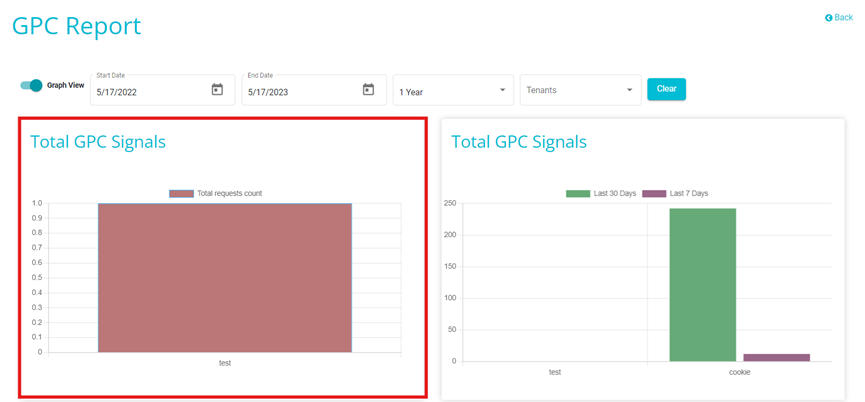The image size is (865, 402).
Task: Open the Tenants dropdown
Action: 580,90
